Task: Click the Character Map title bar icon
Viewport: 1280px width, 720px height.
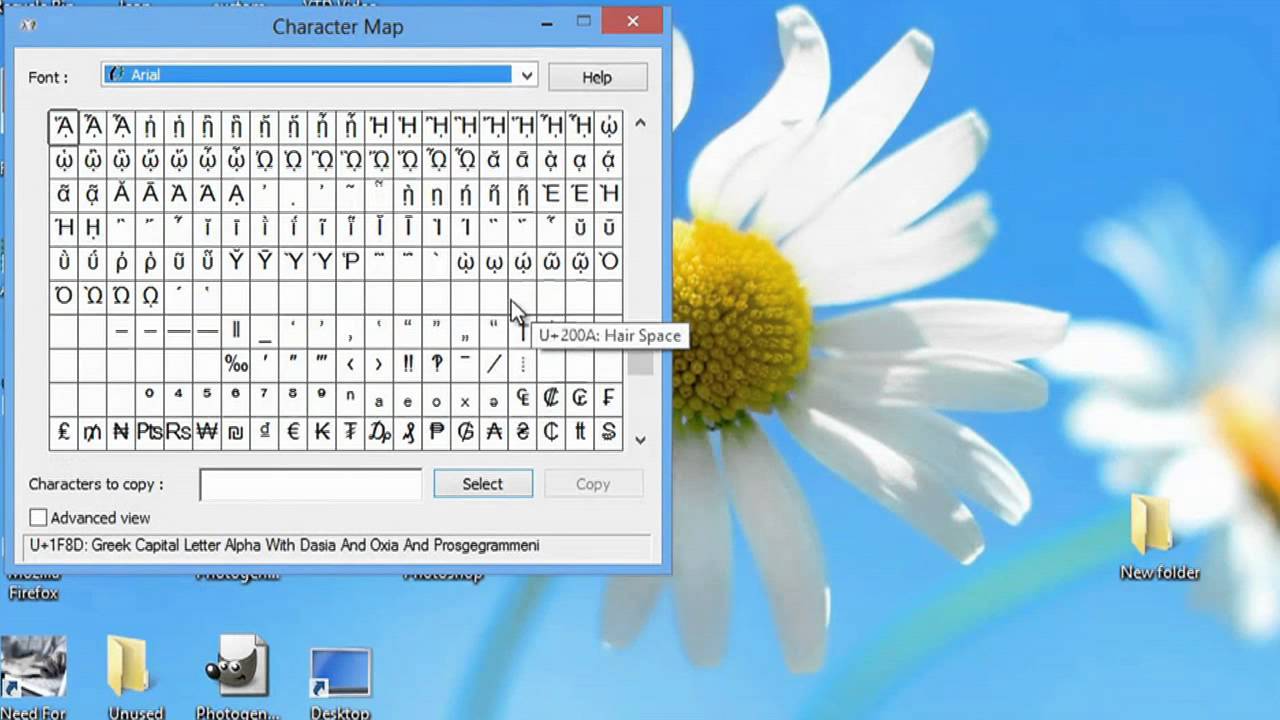Action: (x=28, y=26)
